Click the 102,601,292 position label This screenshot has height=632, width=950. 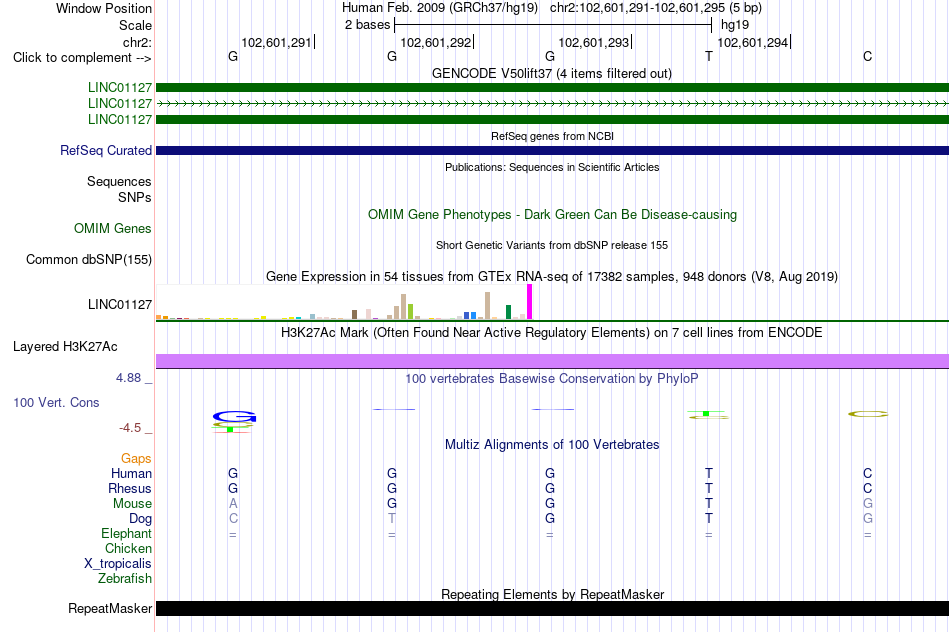click(x=436, y=42)
